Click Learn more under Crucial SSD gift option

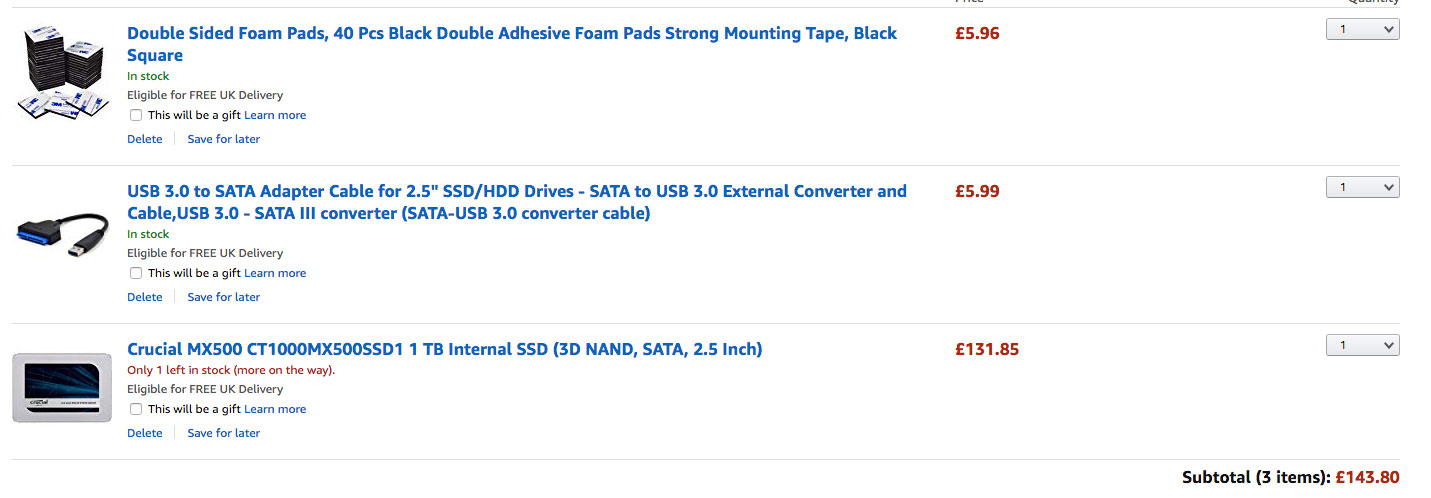pos(275,409)
